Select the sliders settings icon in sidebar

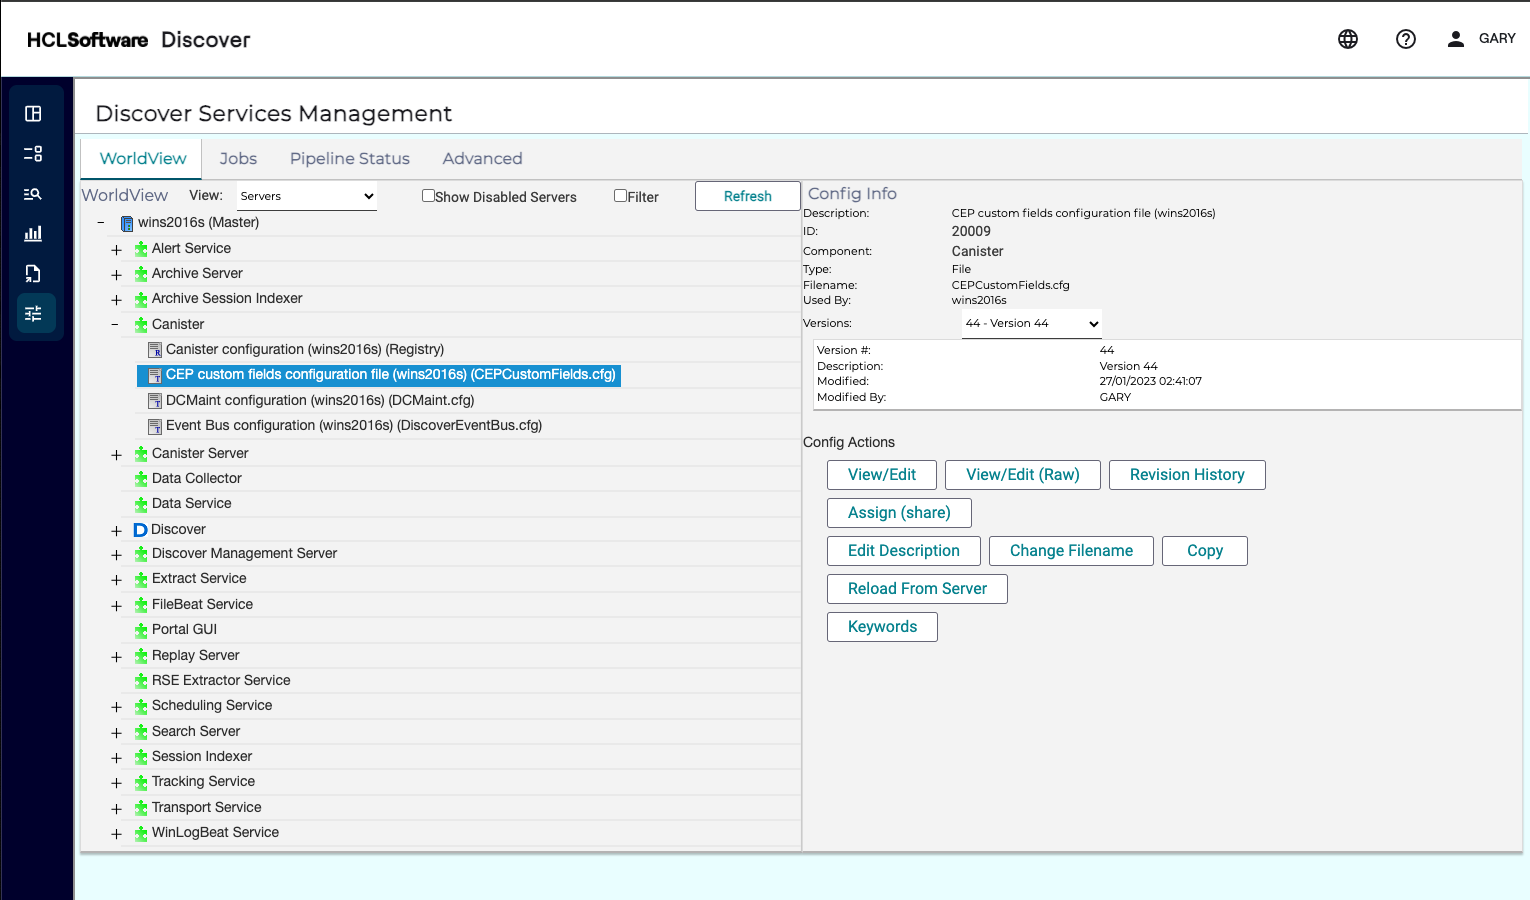(x=33, y=314)
